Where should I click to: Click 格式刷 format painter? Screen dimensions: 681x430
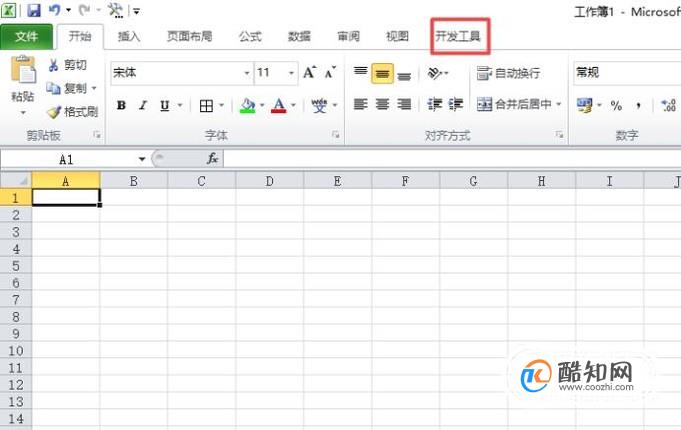[x=73, y=112]
